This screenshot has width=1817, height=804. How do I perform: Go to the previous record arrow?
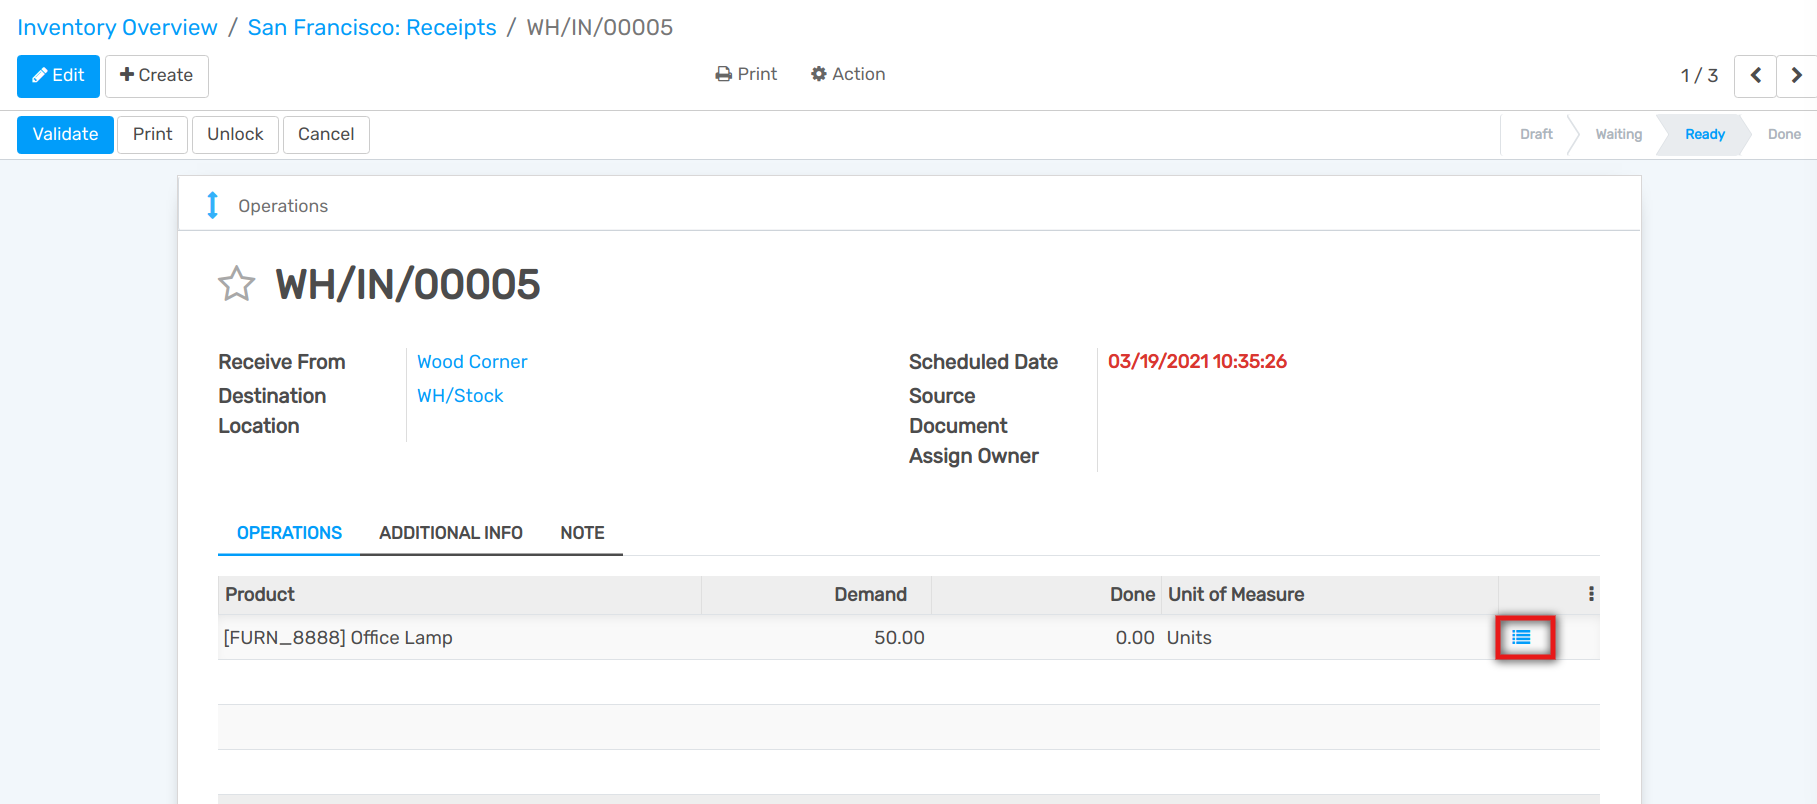tap(1754, 76)
